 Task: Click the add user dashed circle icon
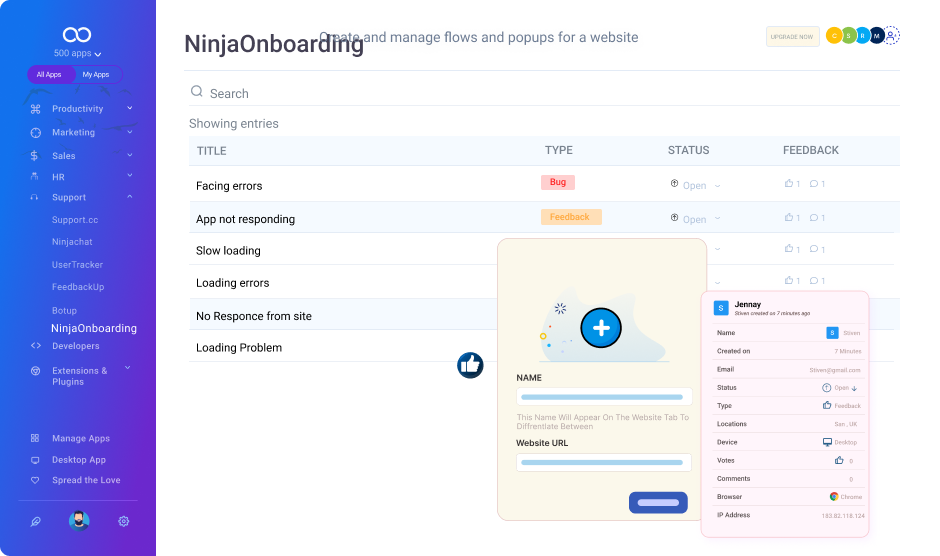tap(892, 36)
